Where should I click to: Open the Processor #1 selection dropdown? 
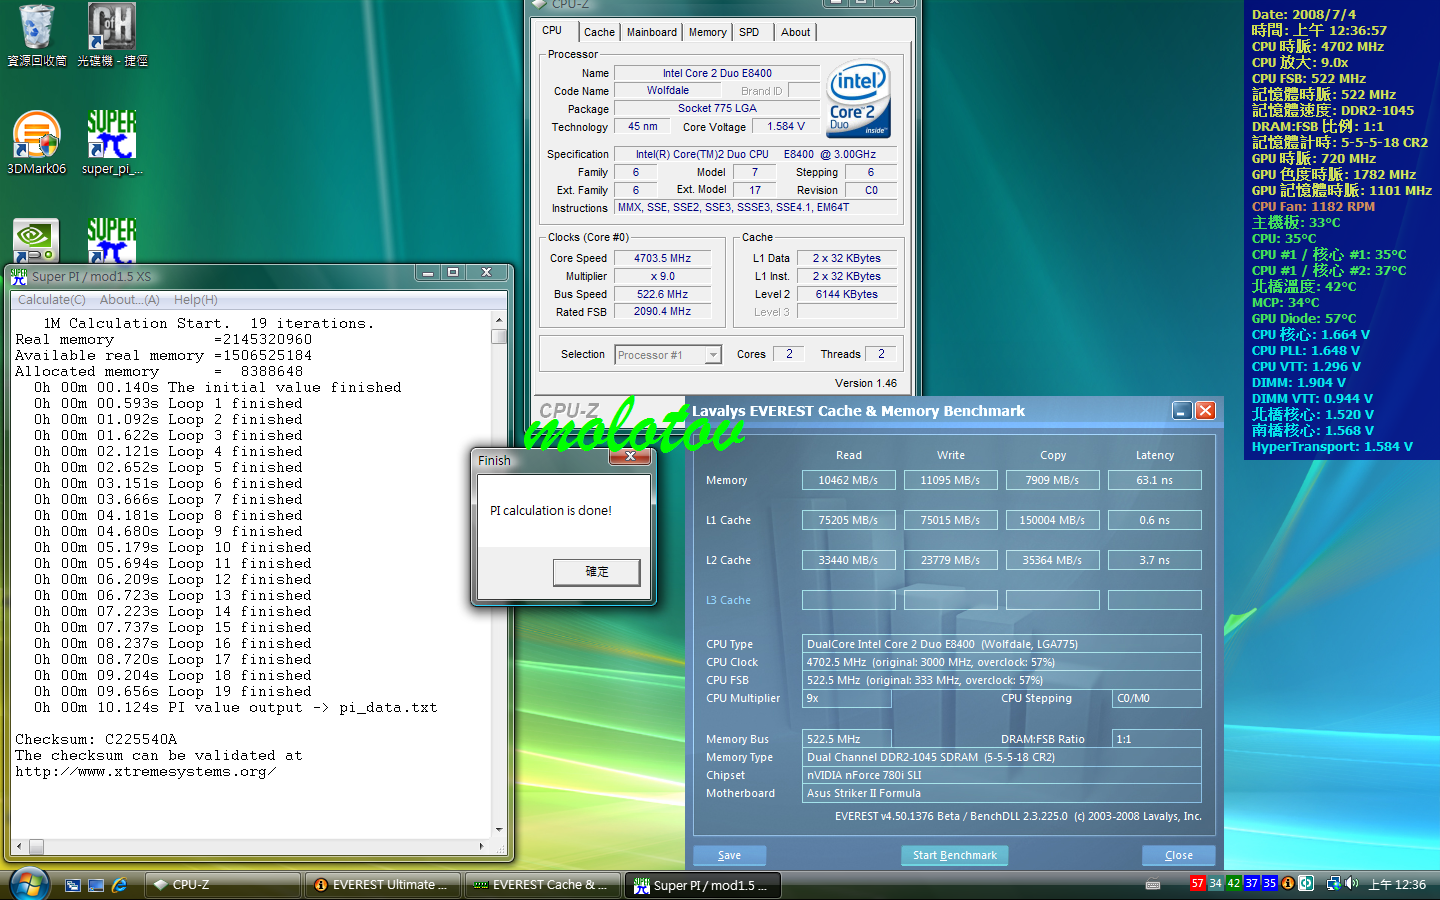pos(713,355)
